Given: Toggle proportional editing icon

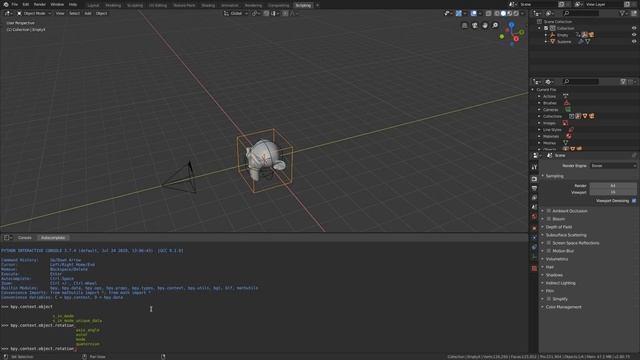Looking at the screenshot, I should 285,13.
